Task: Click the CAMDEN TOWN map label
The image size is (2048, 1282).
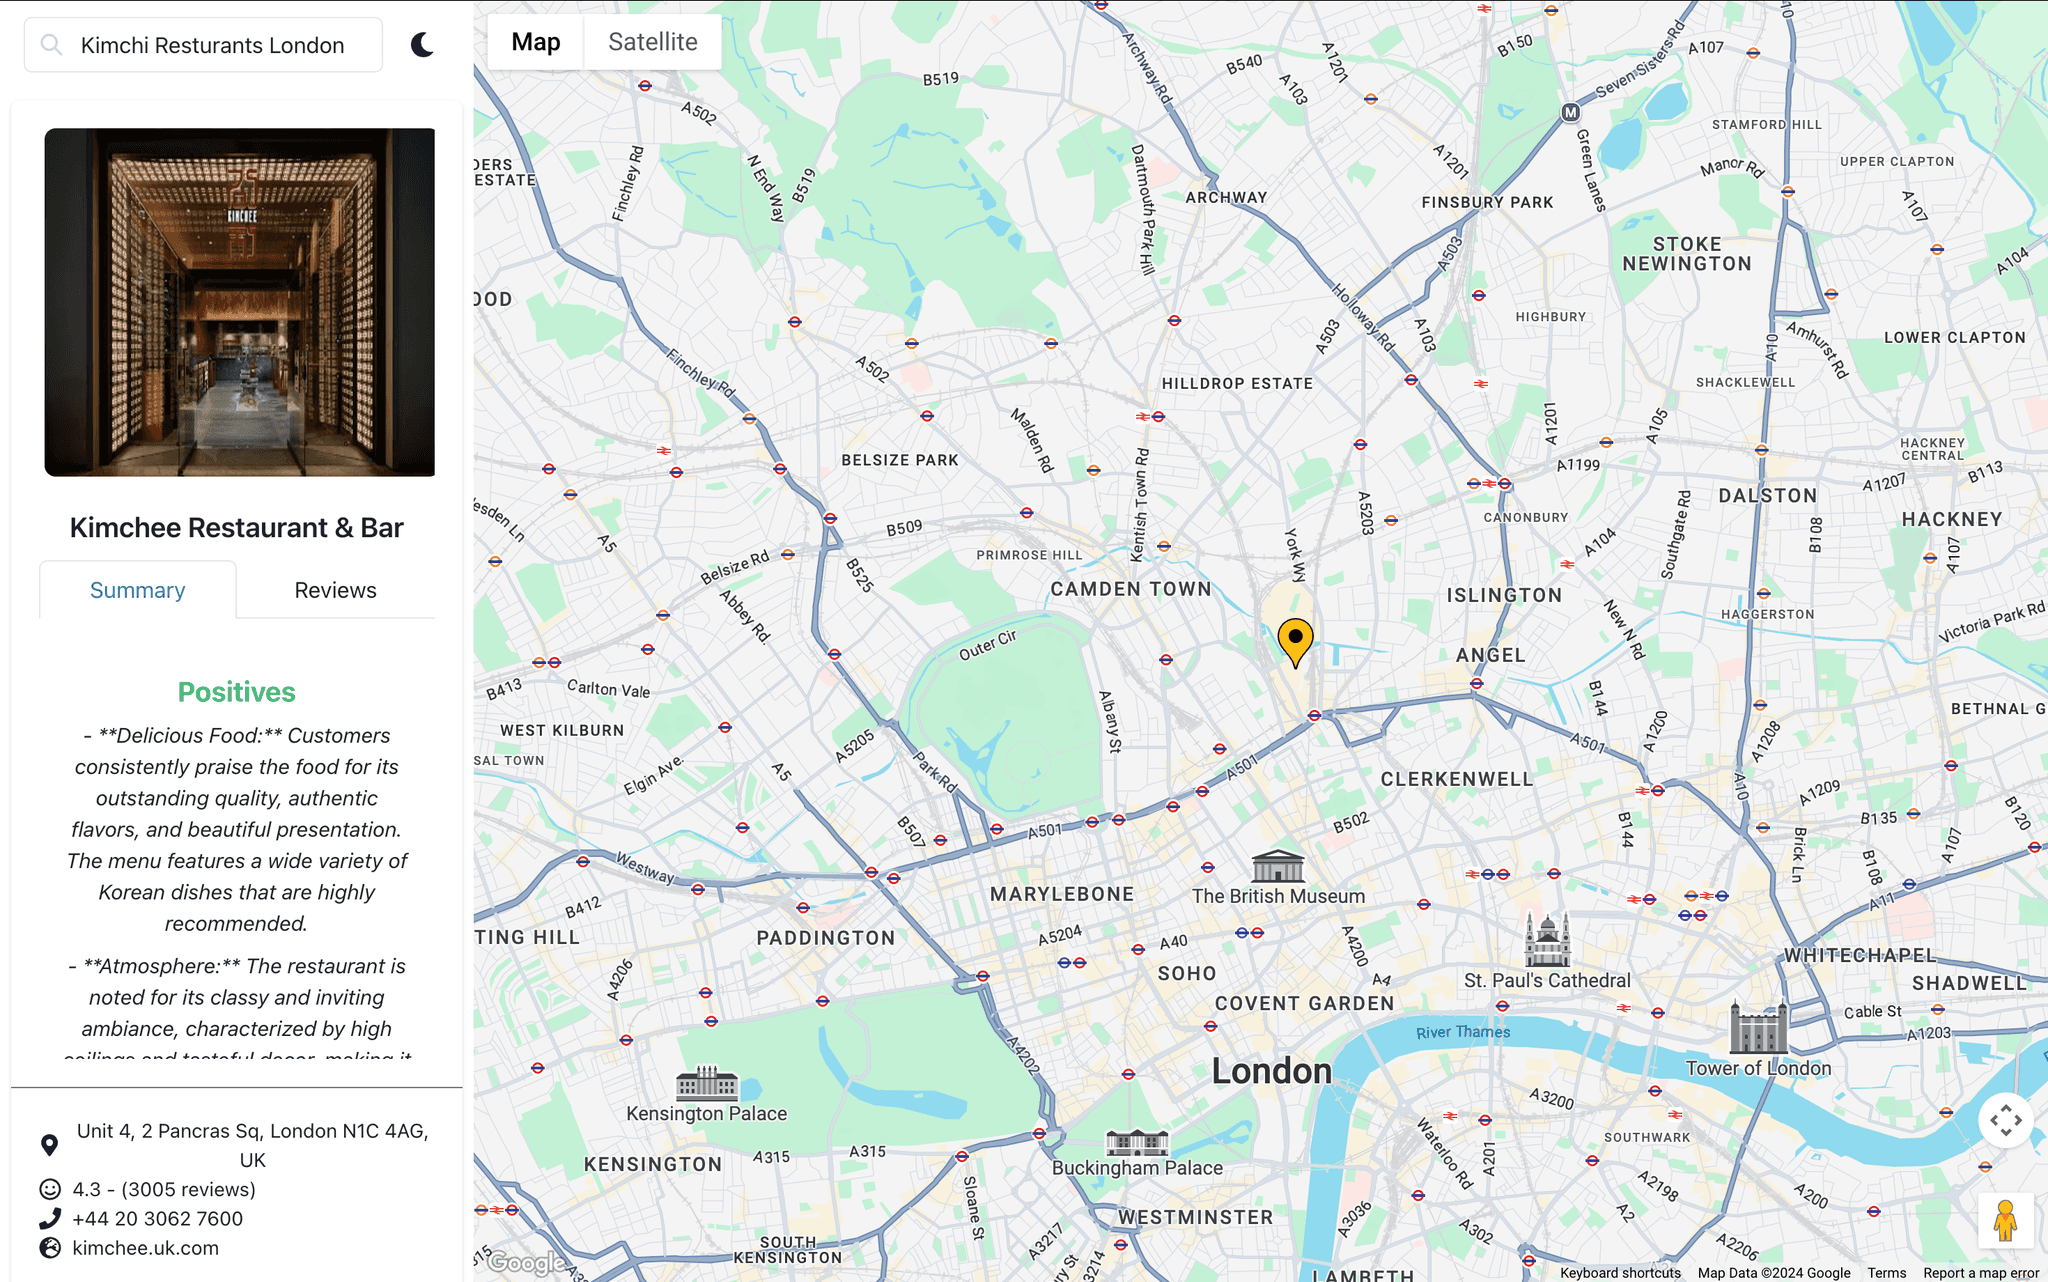Action: (1131, 589)
